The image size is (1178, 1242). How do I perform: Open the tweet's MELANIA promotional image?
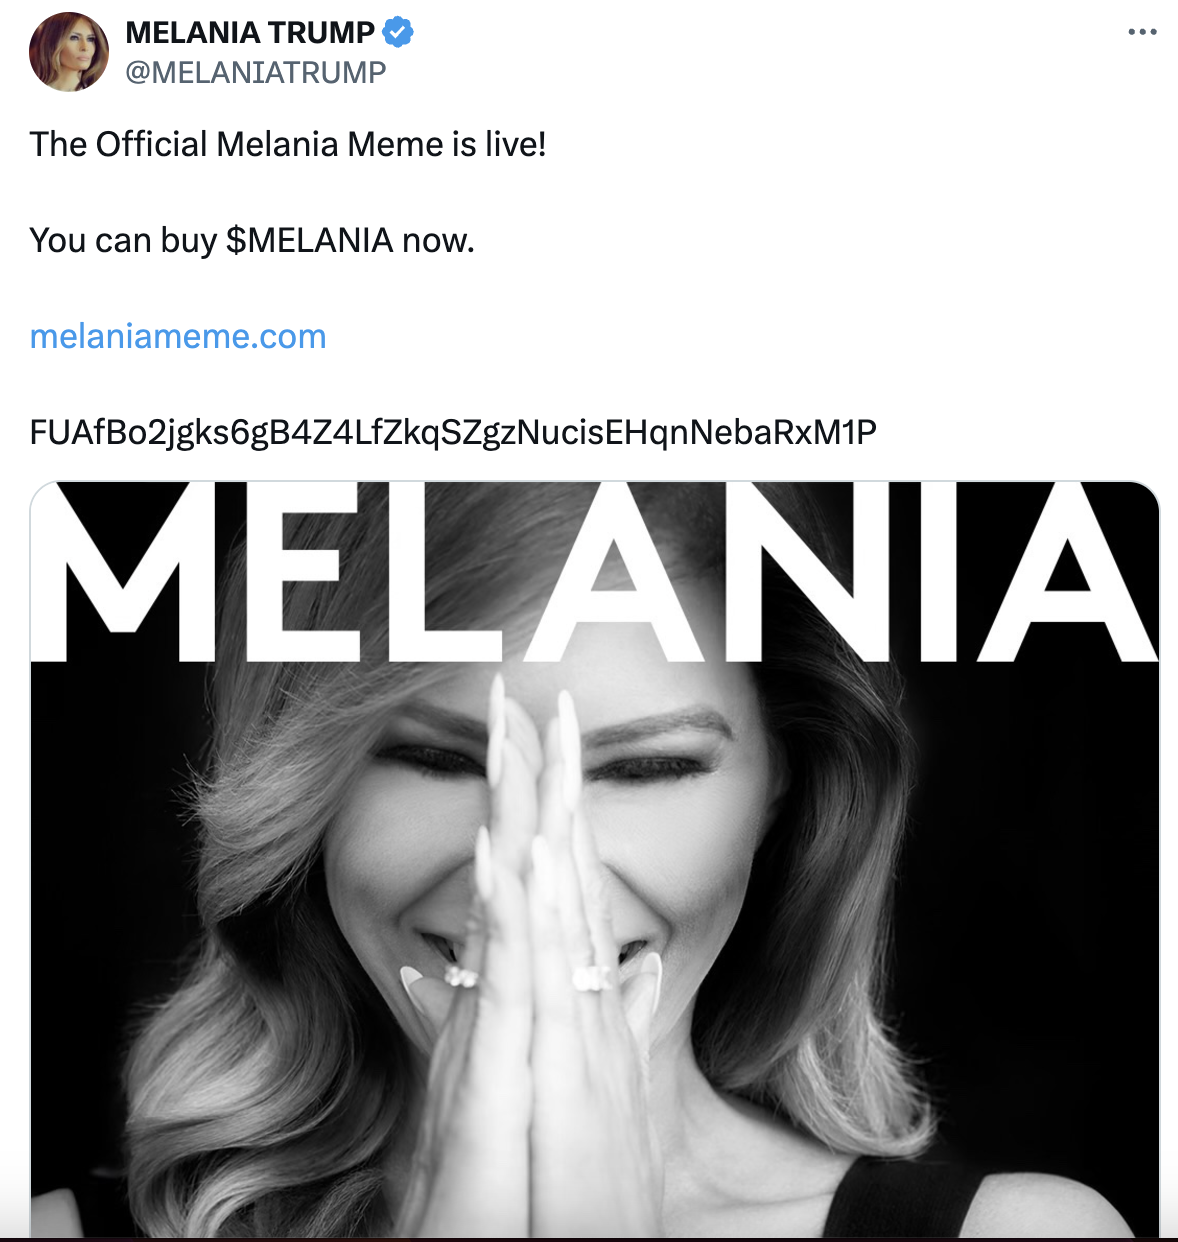pyautogui.click(x=590, y=860)
